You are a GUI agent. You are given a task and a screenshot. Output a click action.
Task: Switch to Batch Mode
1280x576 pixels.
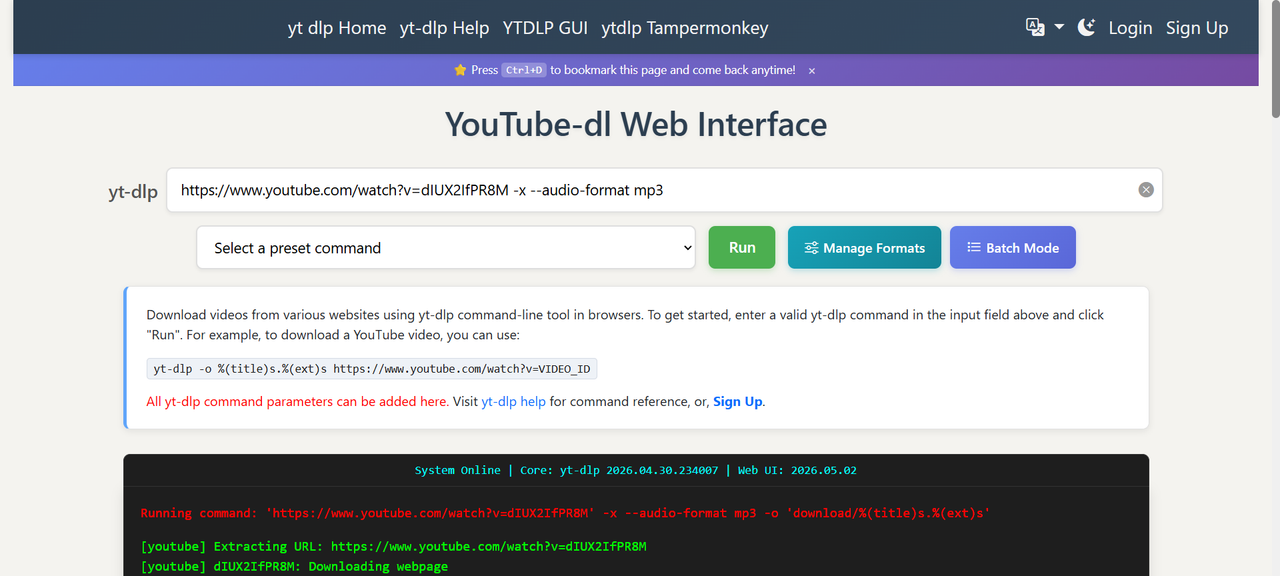click(1012, 248)
